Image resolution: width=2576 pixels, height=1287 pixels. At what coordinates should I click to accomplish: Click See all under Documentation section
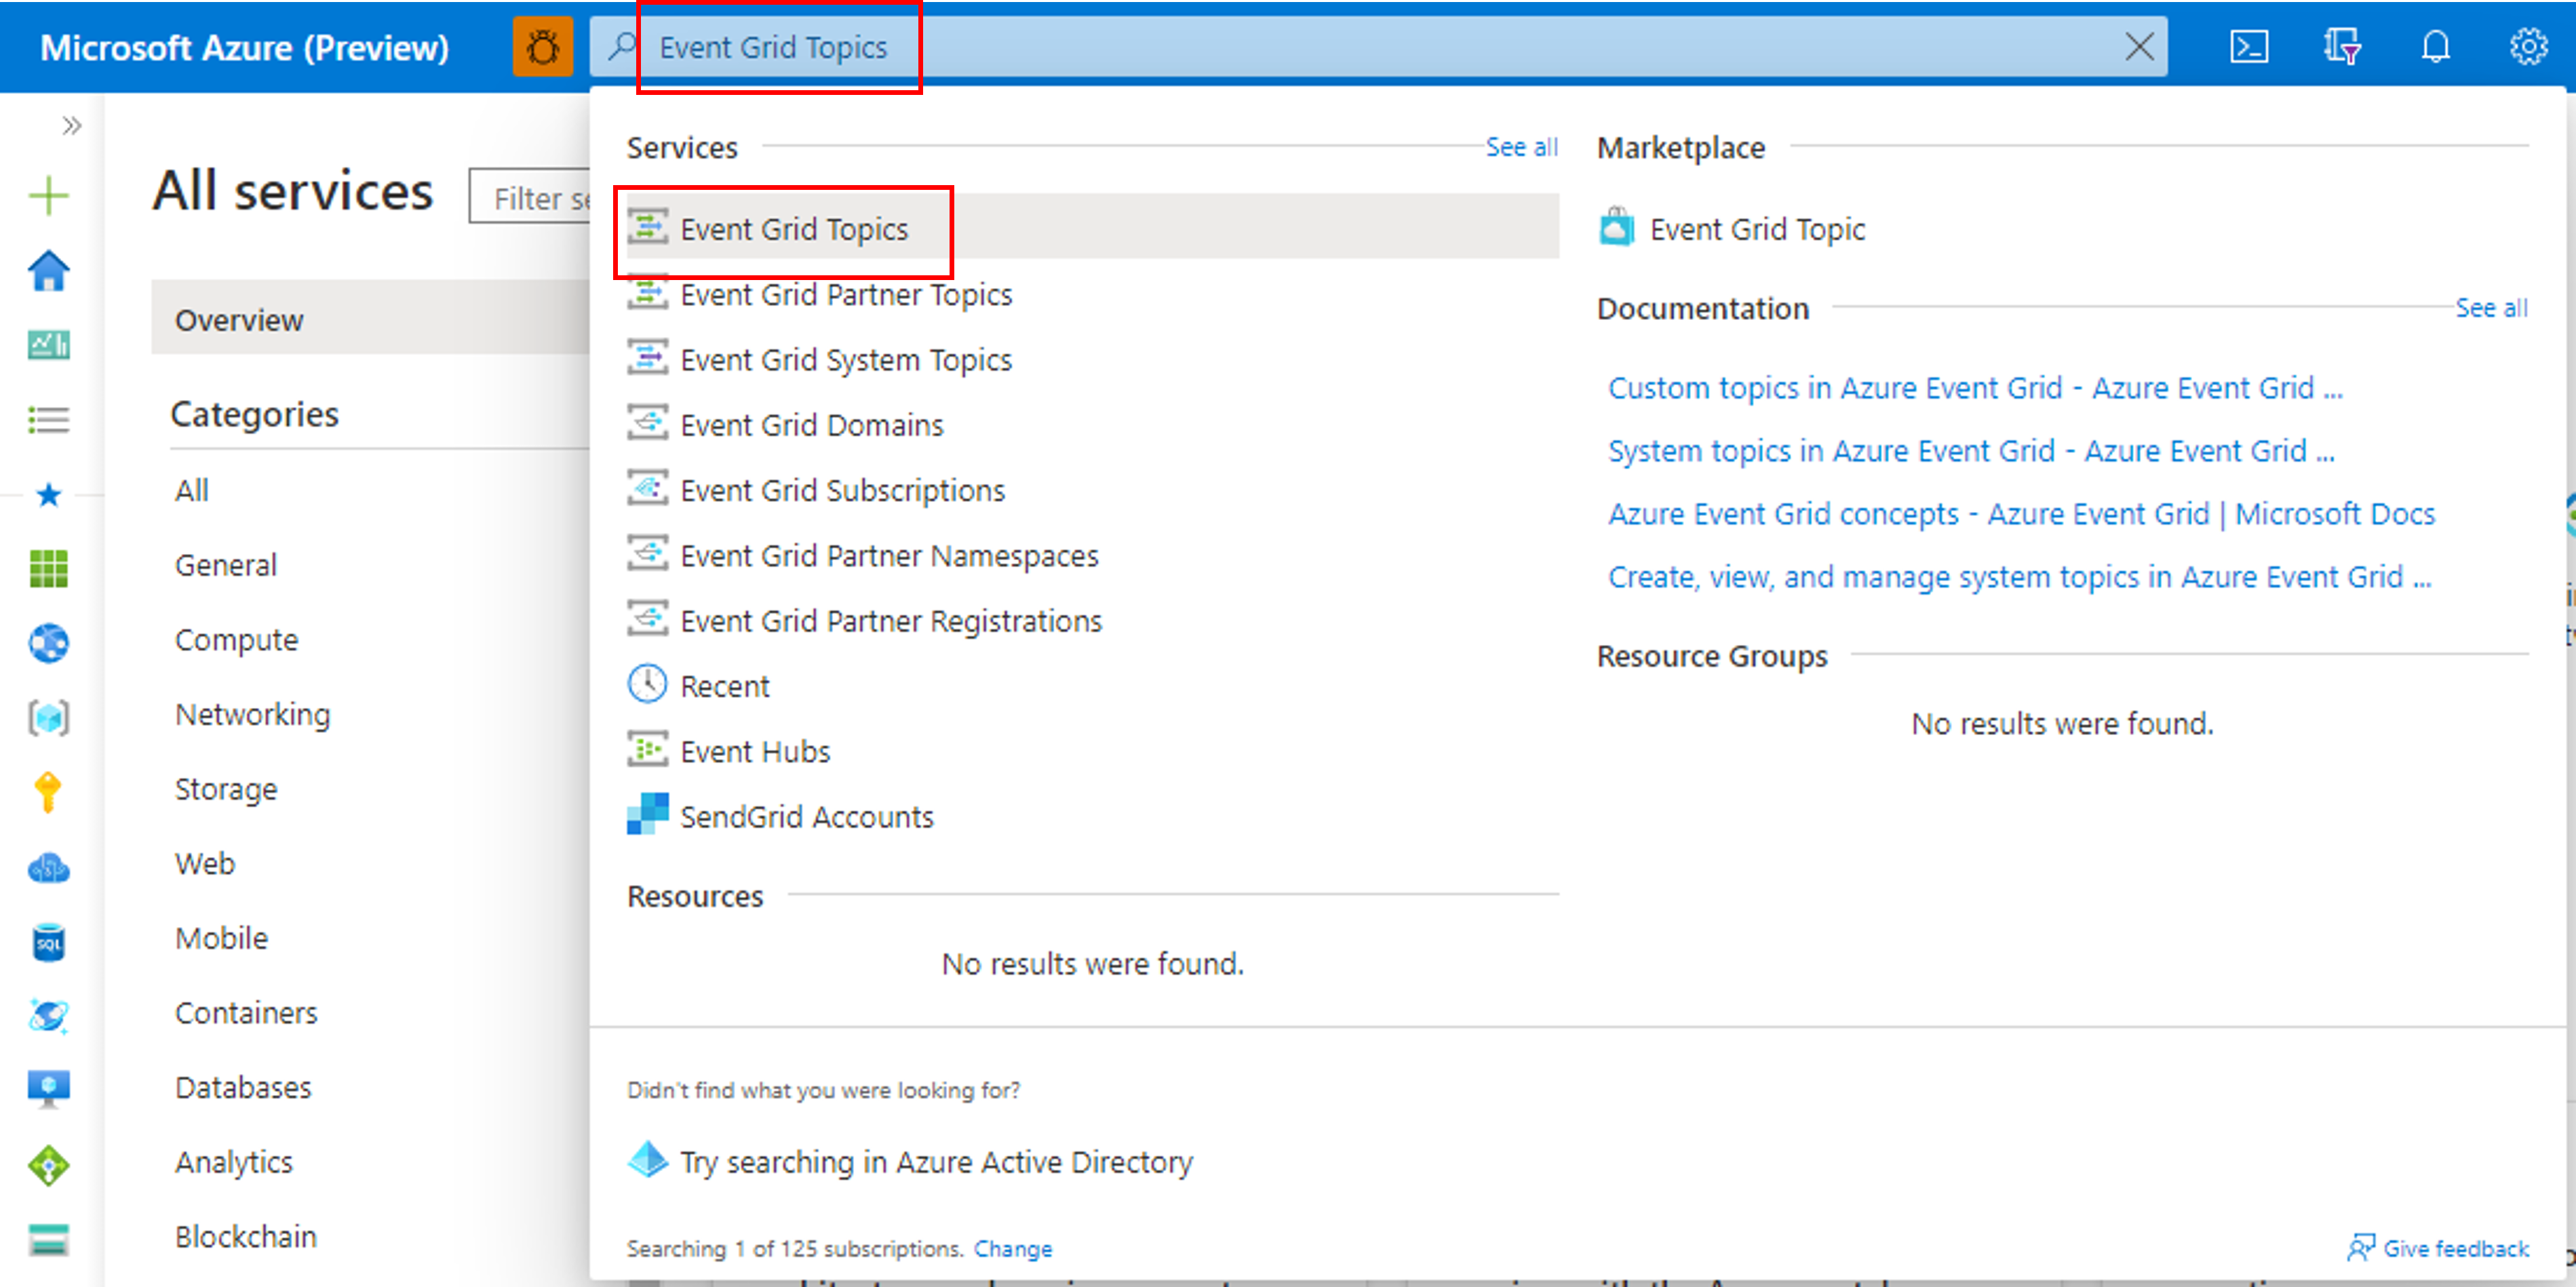(2491, 309)
